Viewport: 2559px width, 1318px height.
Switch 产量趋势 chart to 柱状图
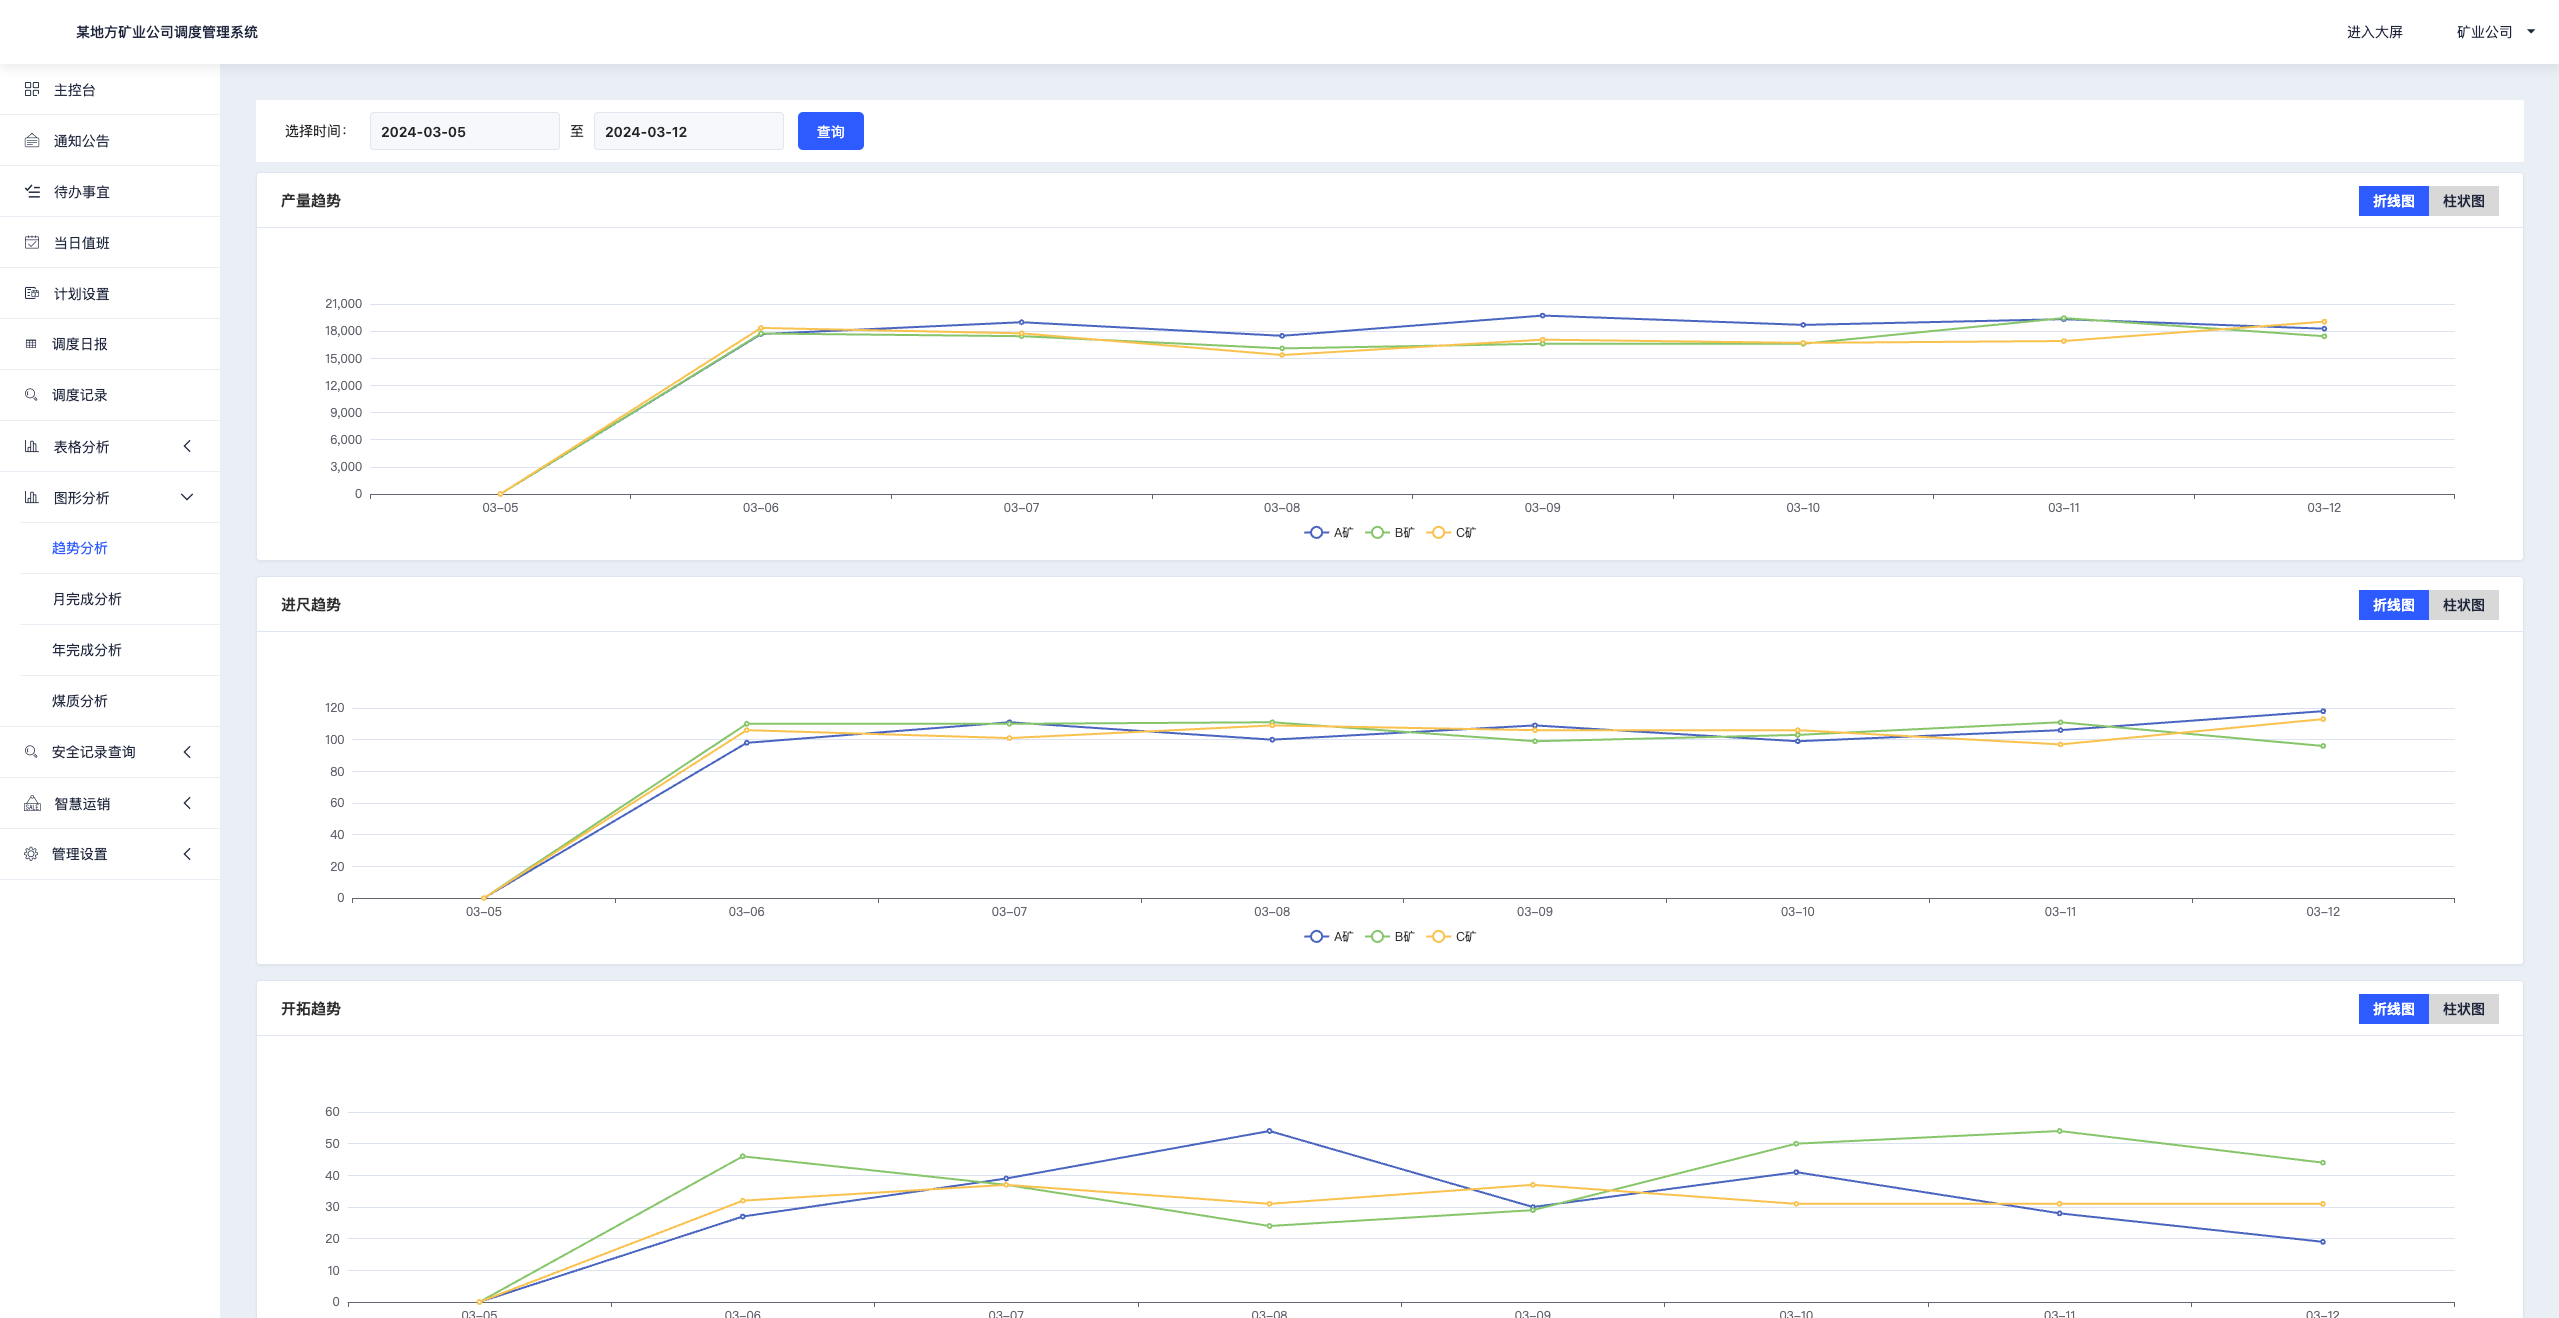coord(2463,201)
